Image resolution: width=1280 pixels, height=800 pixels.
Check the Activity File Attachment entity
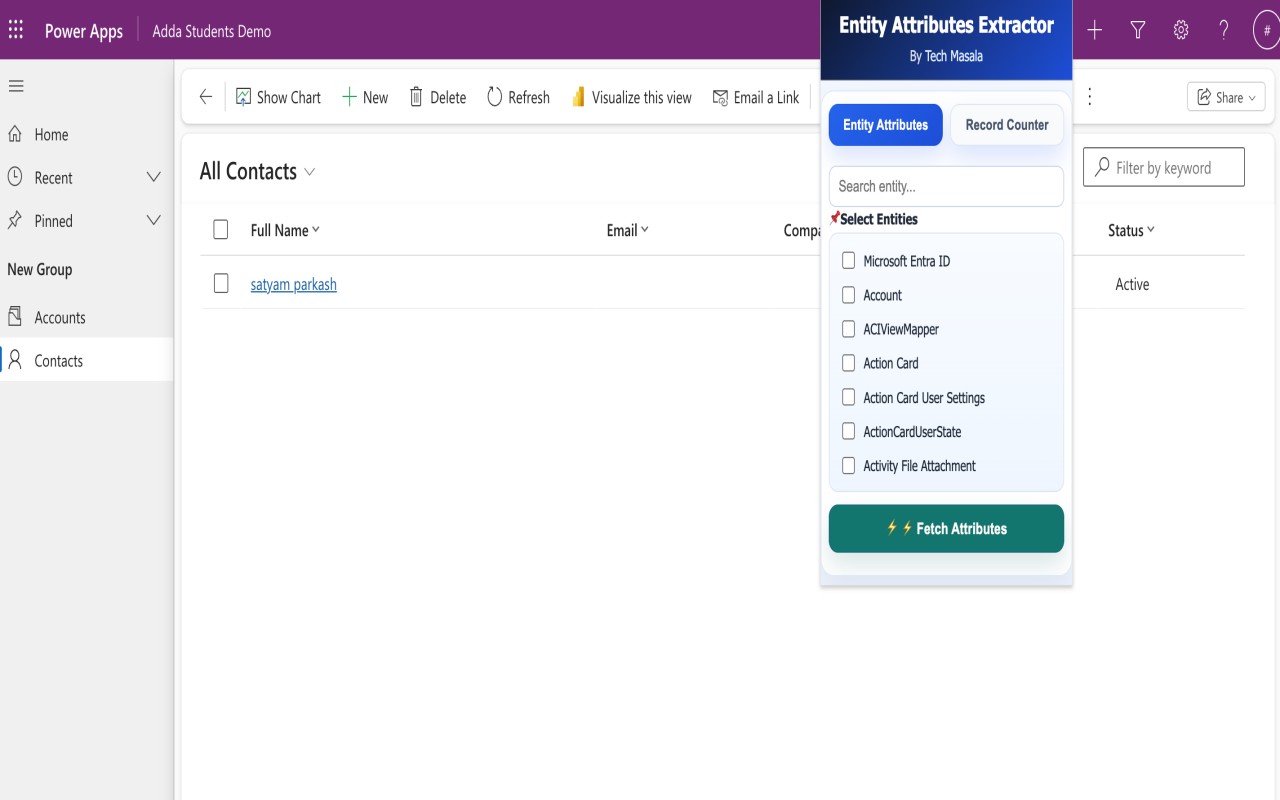tap(849, 466)
